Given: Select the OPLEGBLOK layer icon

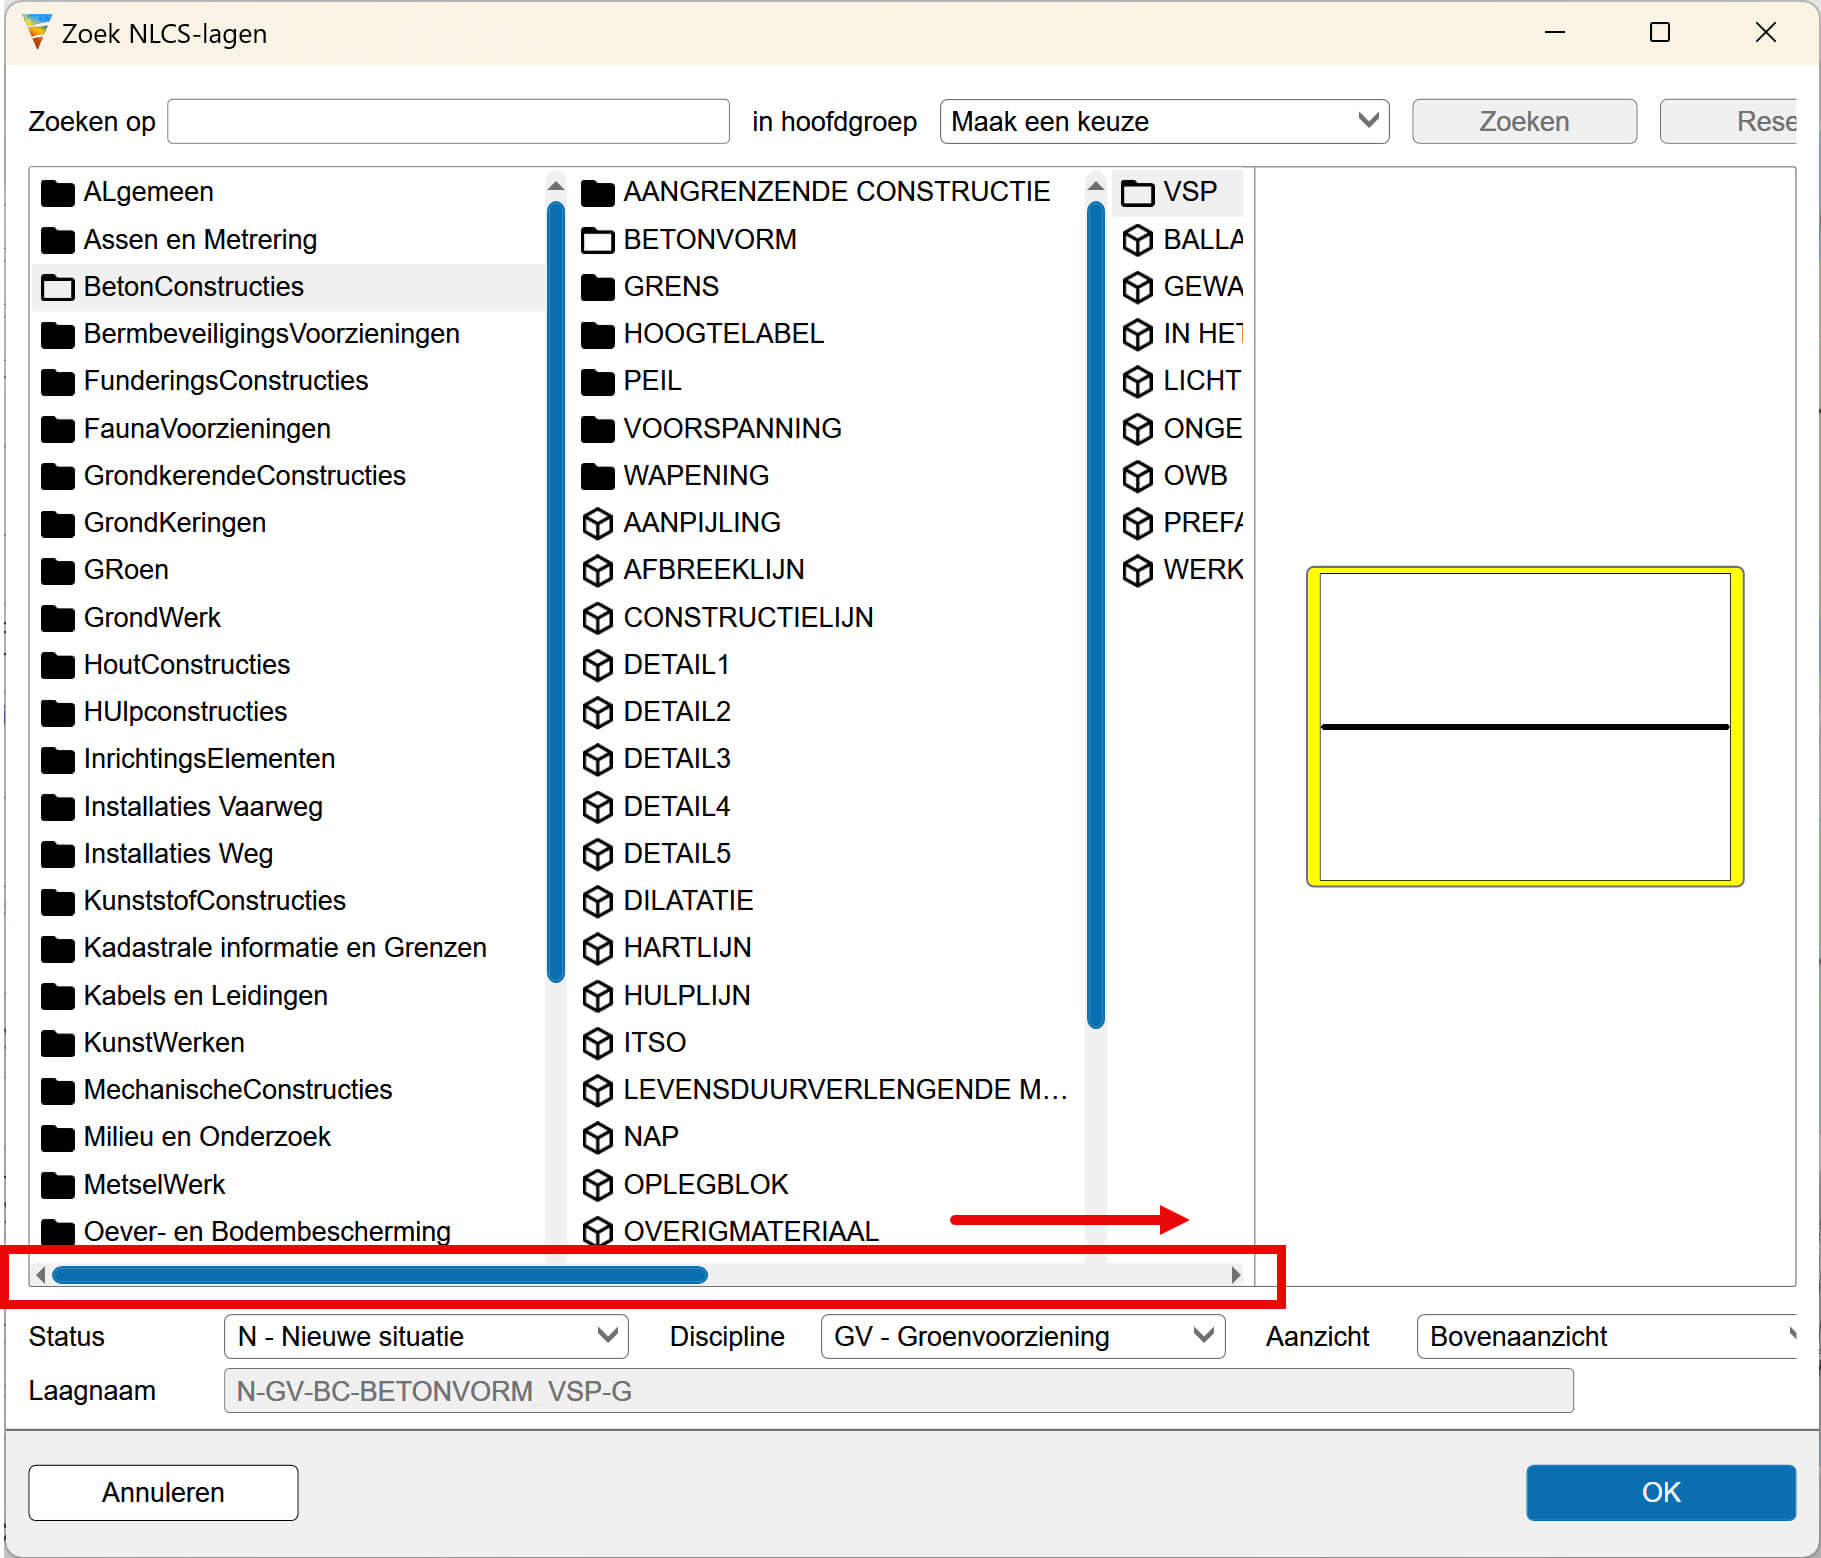Looking at the screenshot, I should tap(598, 1184).
